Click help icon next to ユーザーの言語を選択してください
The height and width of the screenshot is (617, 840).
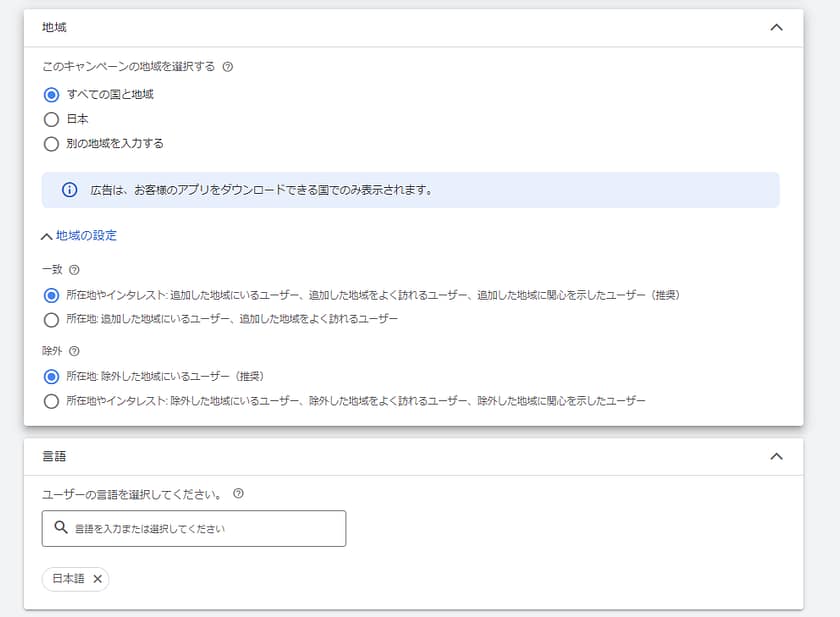click(x=238, y=494)
